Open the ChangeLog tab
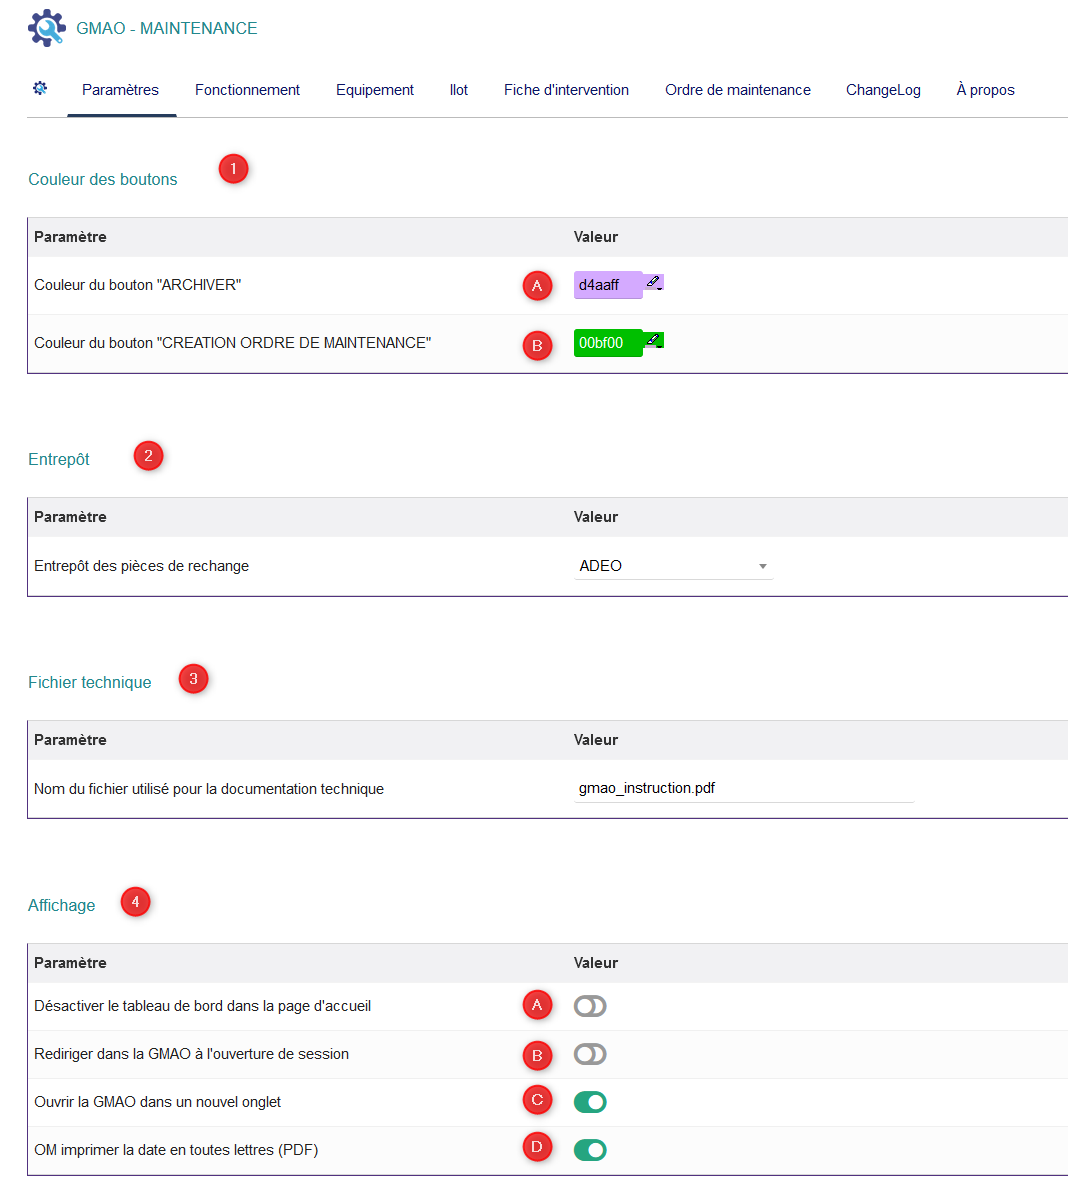The width and height of the screenshot is (1068, 1200). click(883, 90)
